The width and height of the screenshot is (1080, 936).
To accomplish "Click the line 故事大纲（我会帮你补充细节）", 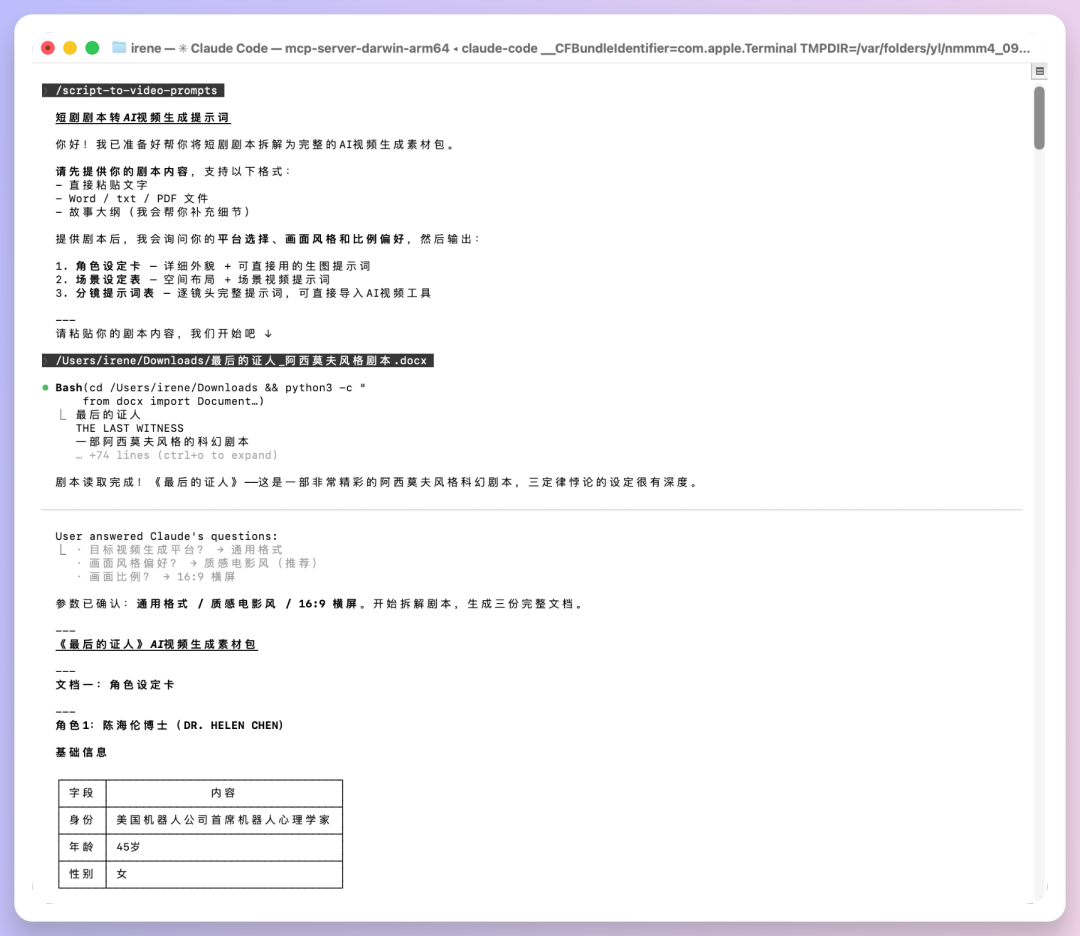I will (x=153, y=212).
